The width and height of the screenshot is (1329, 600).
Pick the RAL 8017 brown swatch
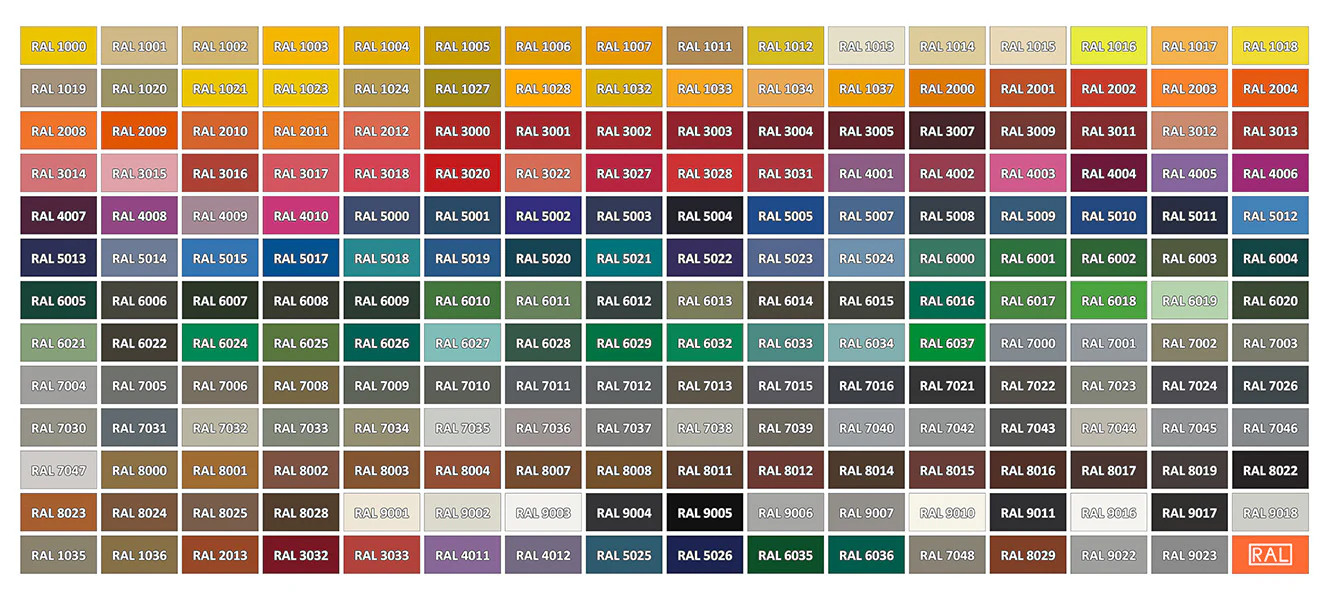click(x=1108, y=470)
